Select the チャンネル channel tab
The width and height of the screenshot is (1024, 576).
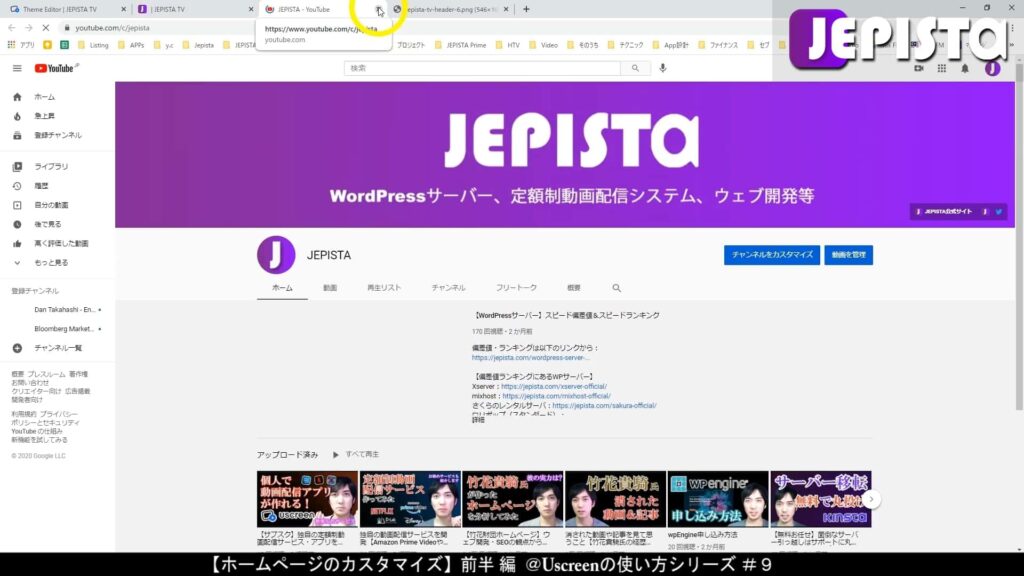pos(448,288)
